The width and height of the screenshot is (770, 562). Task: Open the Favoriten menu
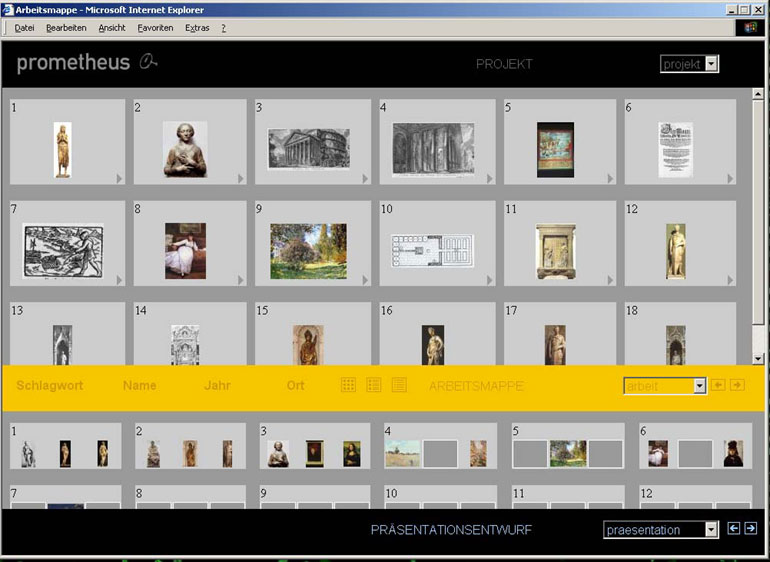[x=155, y=28]
